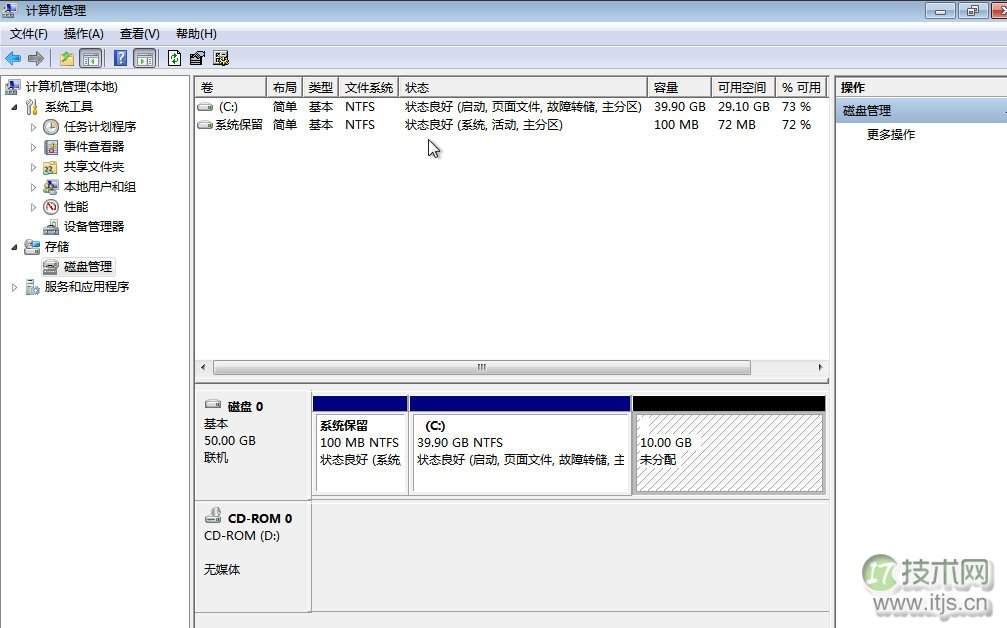Open the 查看(V) menu
Screen dimensions: 1007x628
click(x=138, y=33)
